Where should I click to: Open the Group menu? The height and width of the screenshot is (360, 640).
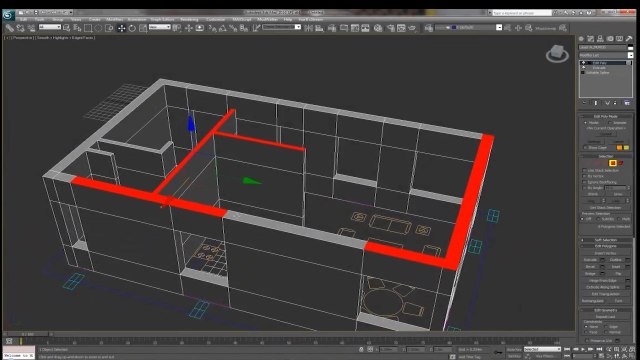click(58, 19)
